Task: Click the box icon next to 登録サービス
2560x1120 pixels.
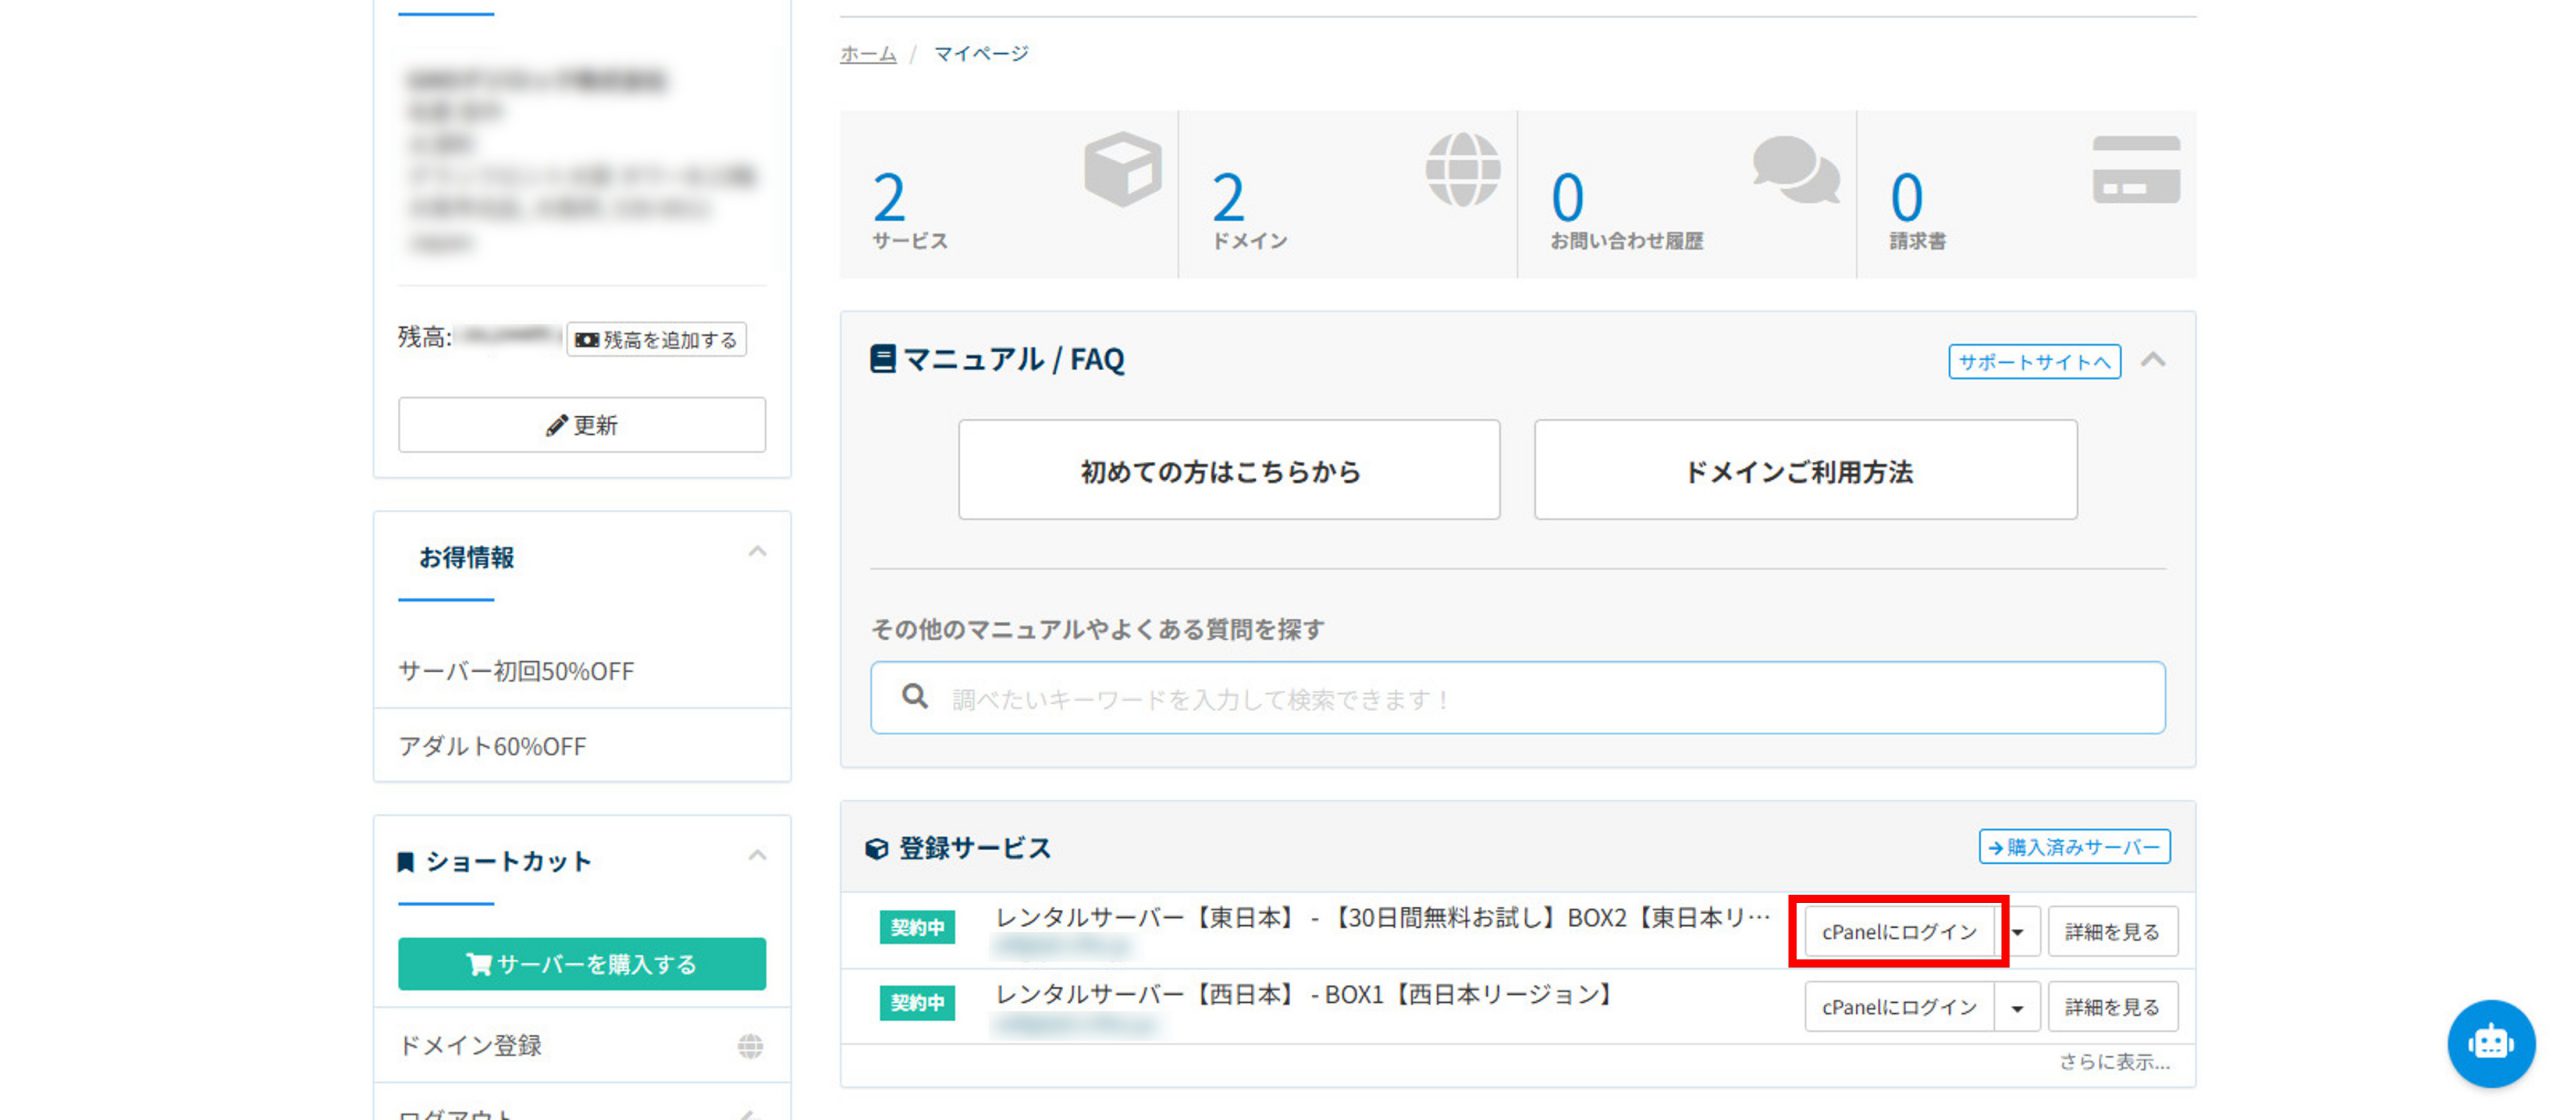Action: point(876,846)
